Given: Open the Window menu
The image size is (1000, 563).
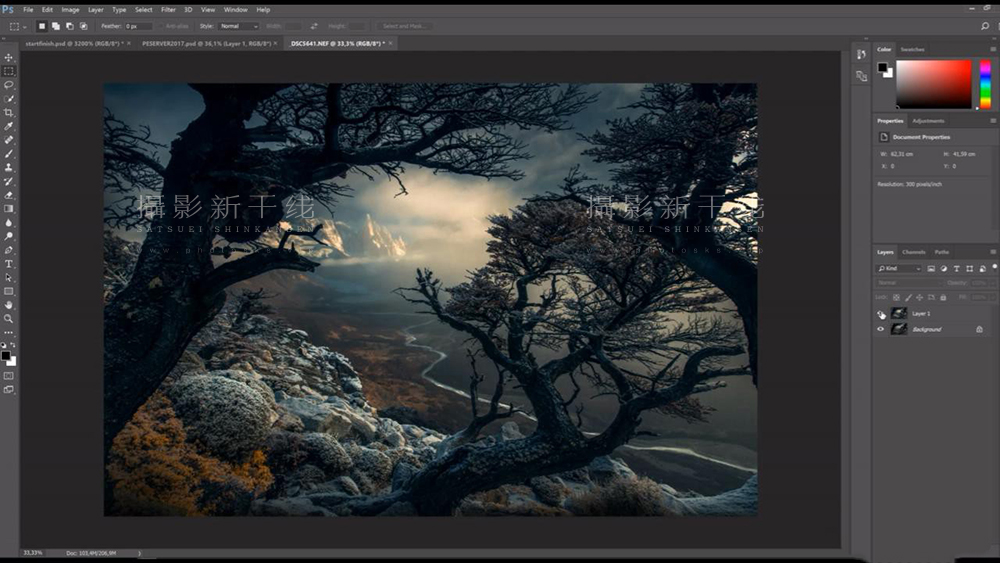Looking at the screenshot, I should [235, 10].
